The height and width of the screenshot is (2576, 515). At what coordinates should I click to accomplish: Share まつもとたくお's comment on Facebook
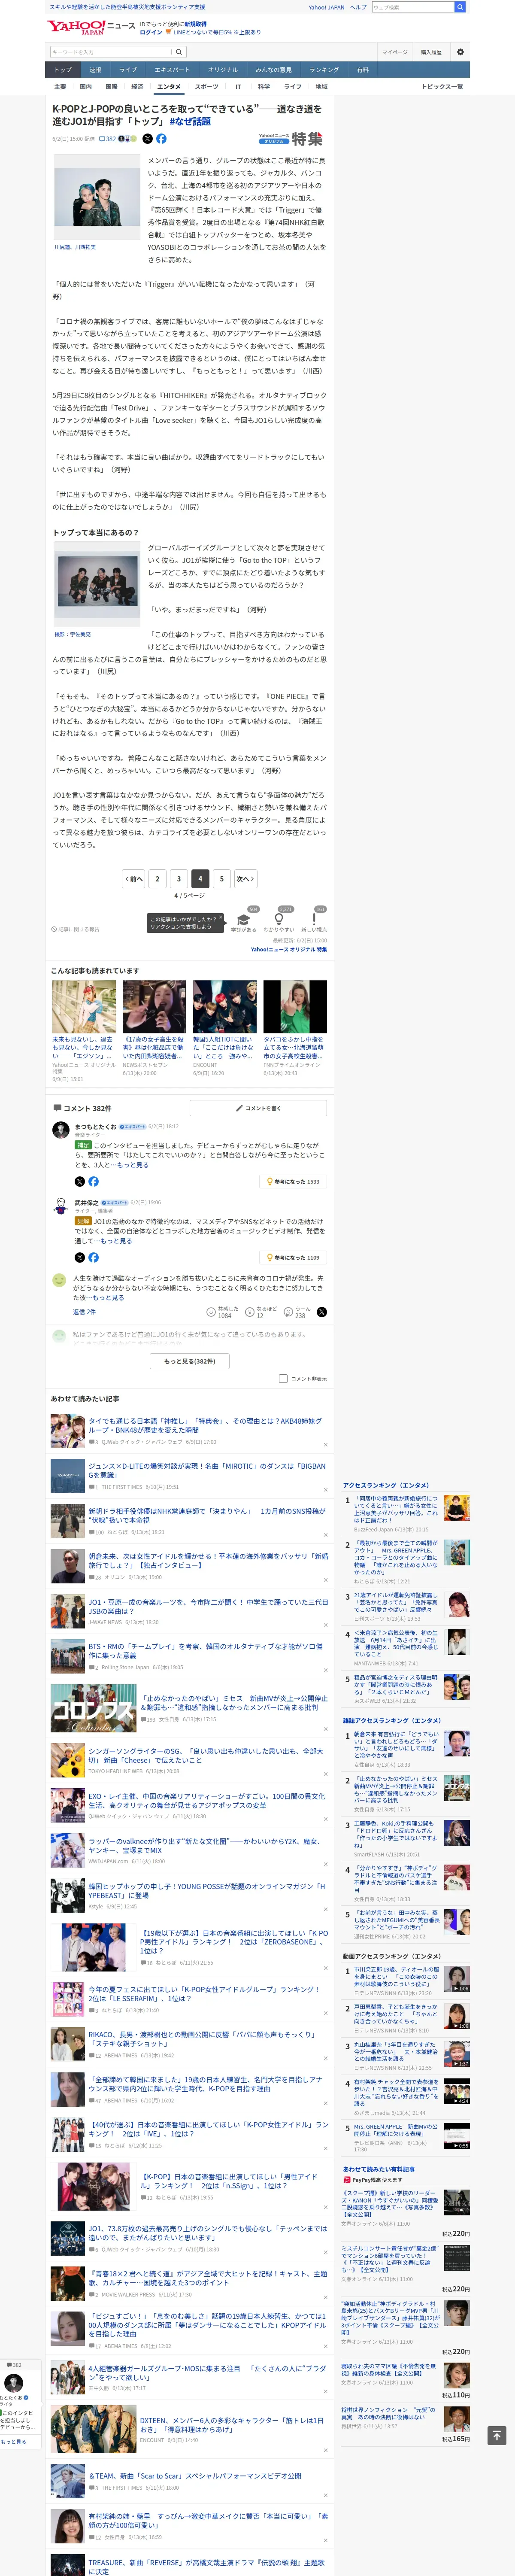coord(93,1181)
